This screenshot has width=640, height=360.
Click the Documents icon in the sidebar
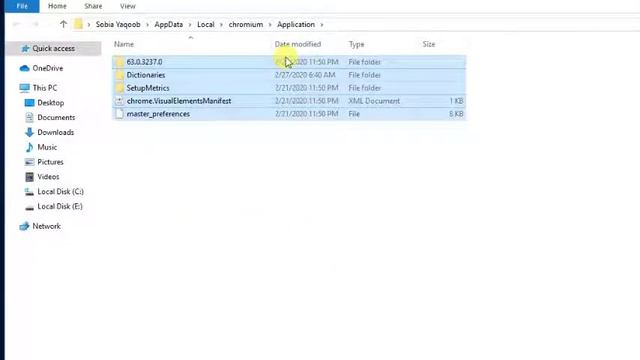pos(29,118)
